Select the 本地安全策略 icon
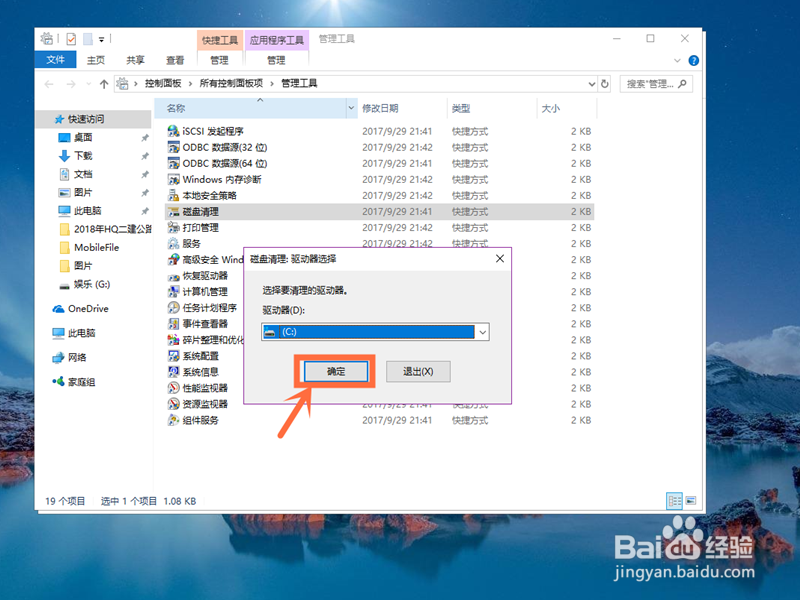This screenshot has width=800, height=600. click(173, 195)
